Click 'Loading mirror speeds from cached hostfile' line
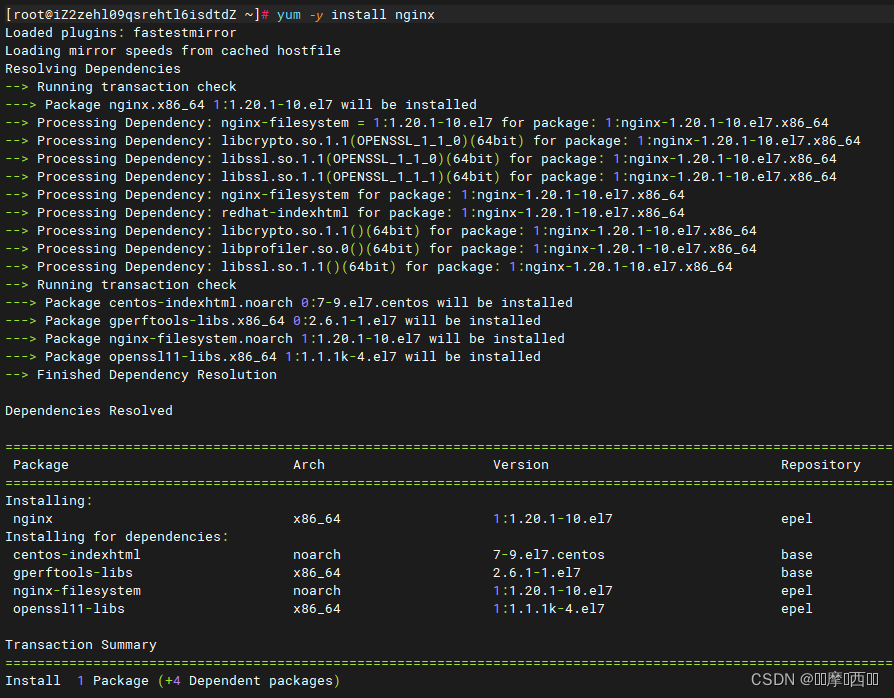This screenshot has width=894, height=698. pyautogui.click(x=173, y=51)
